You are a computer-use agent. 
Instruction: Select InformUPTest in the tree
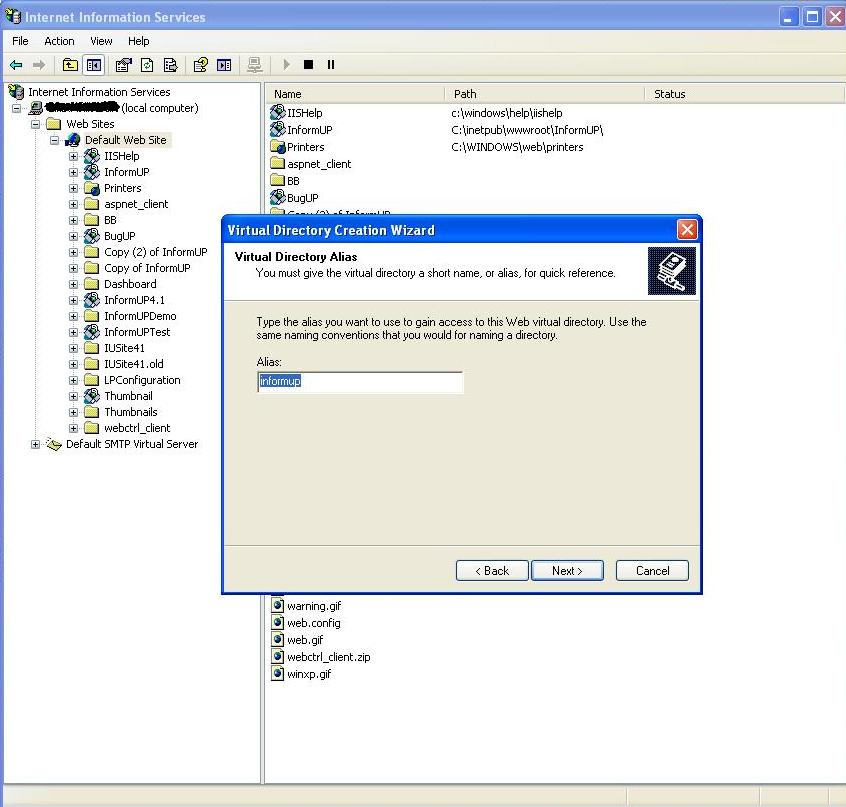tap(137, 332)
